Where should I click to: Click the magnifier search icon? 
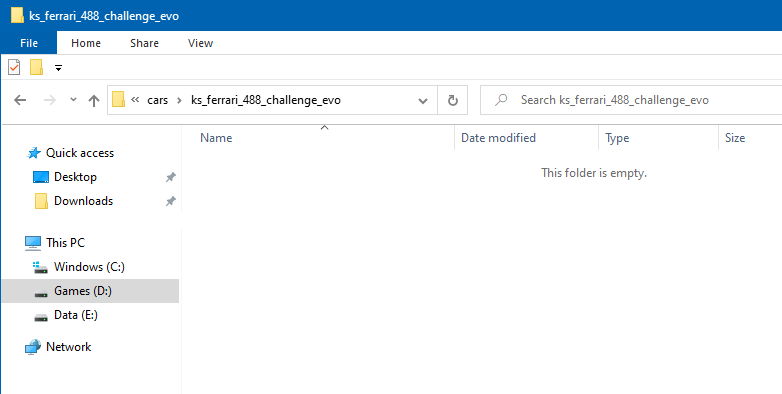click(x=501, y=100)
